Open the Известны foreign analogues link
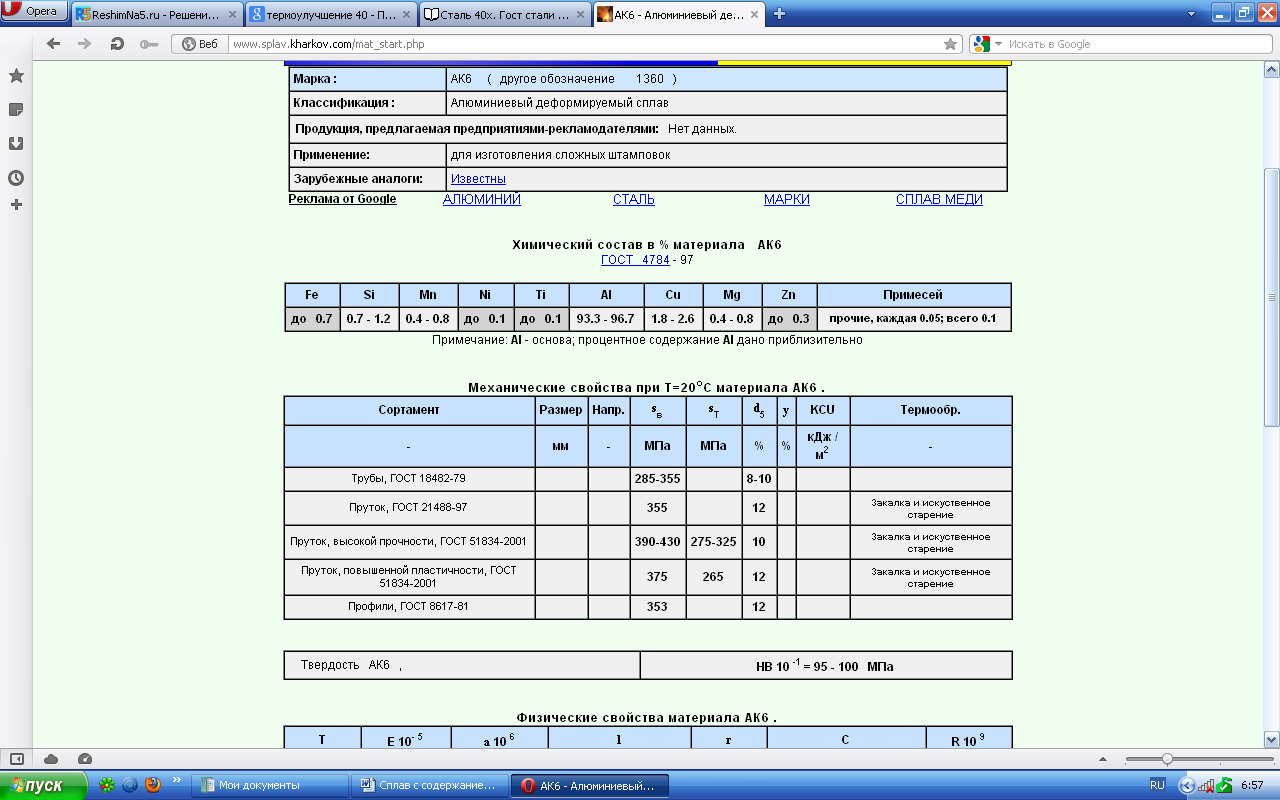 pos(478,179)
